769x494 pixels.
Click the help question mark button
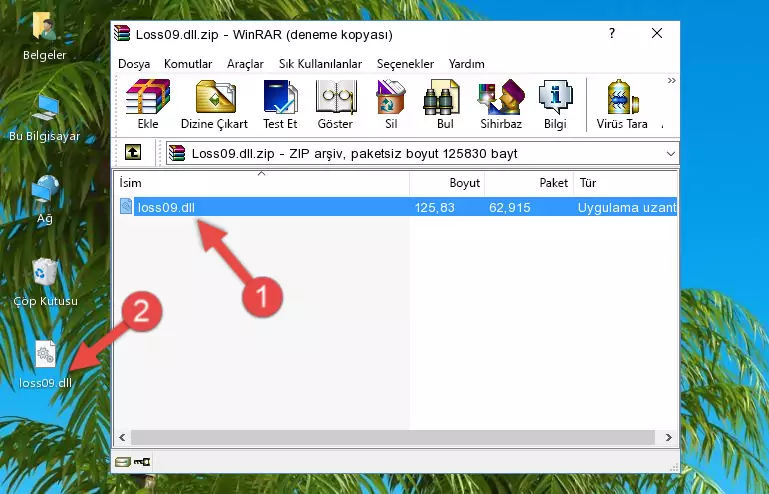click(612, 33)
